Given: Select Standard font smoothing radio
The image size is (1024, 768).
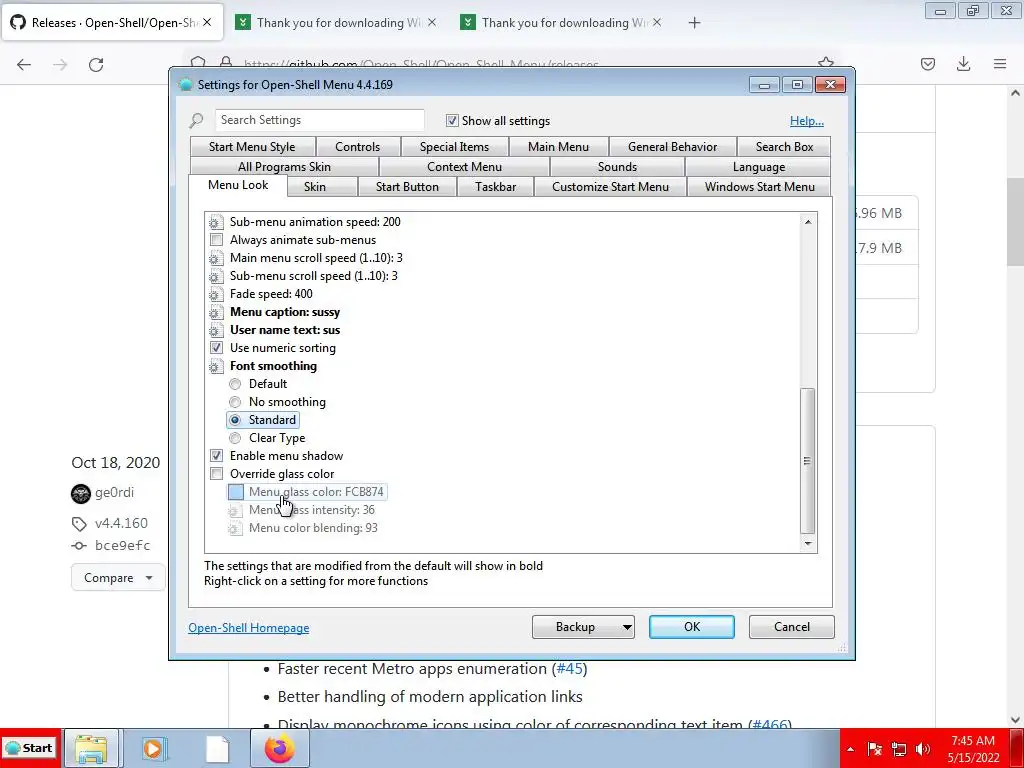Looking at the screenshot, I should click(x=235, y=420).
